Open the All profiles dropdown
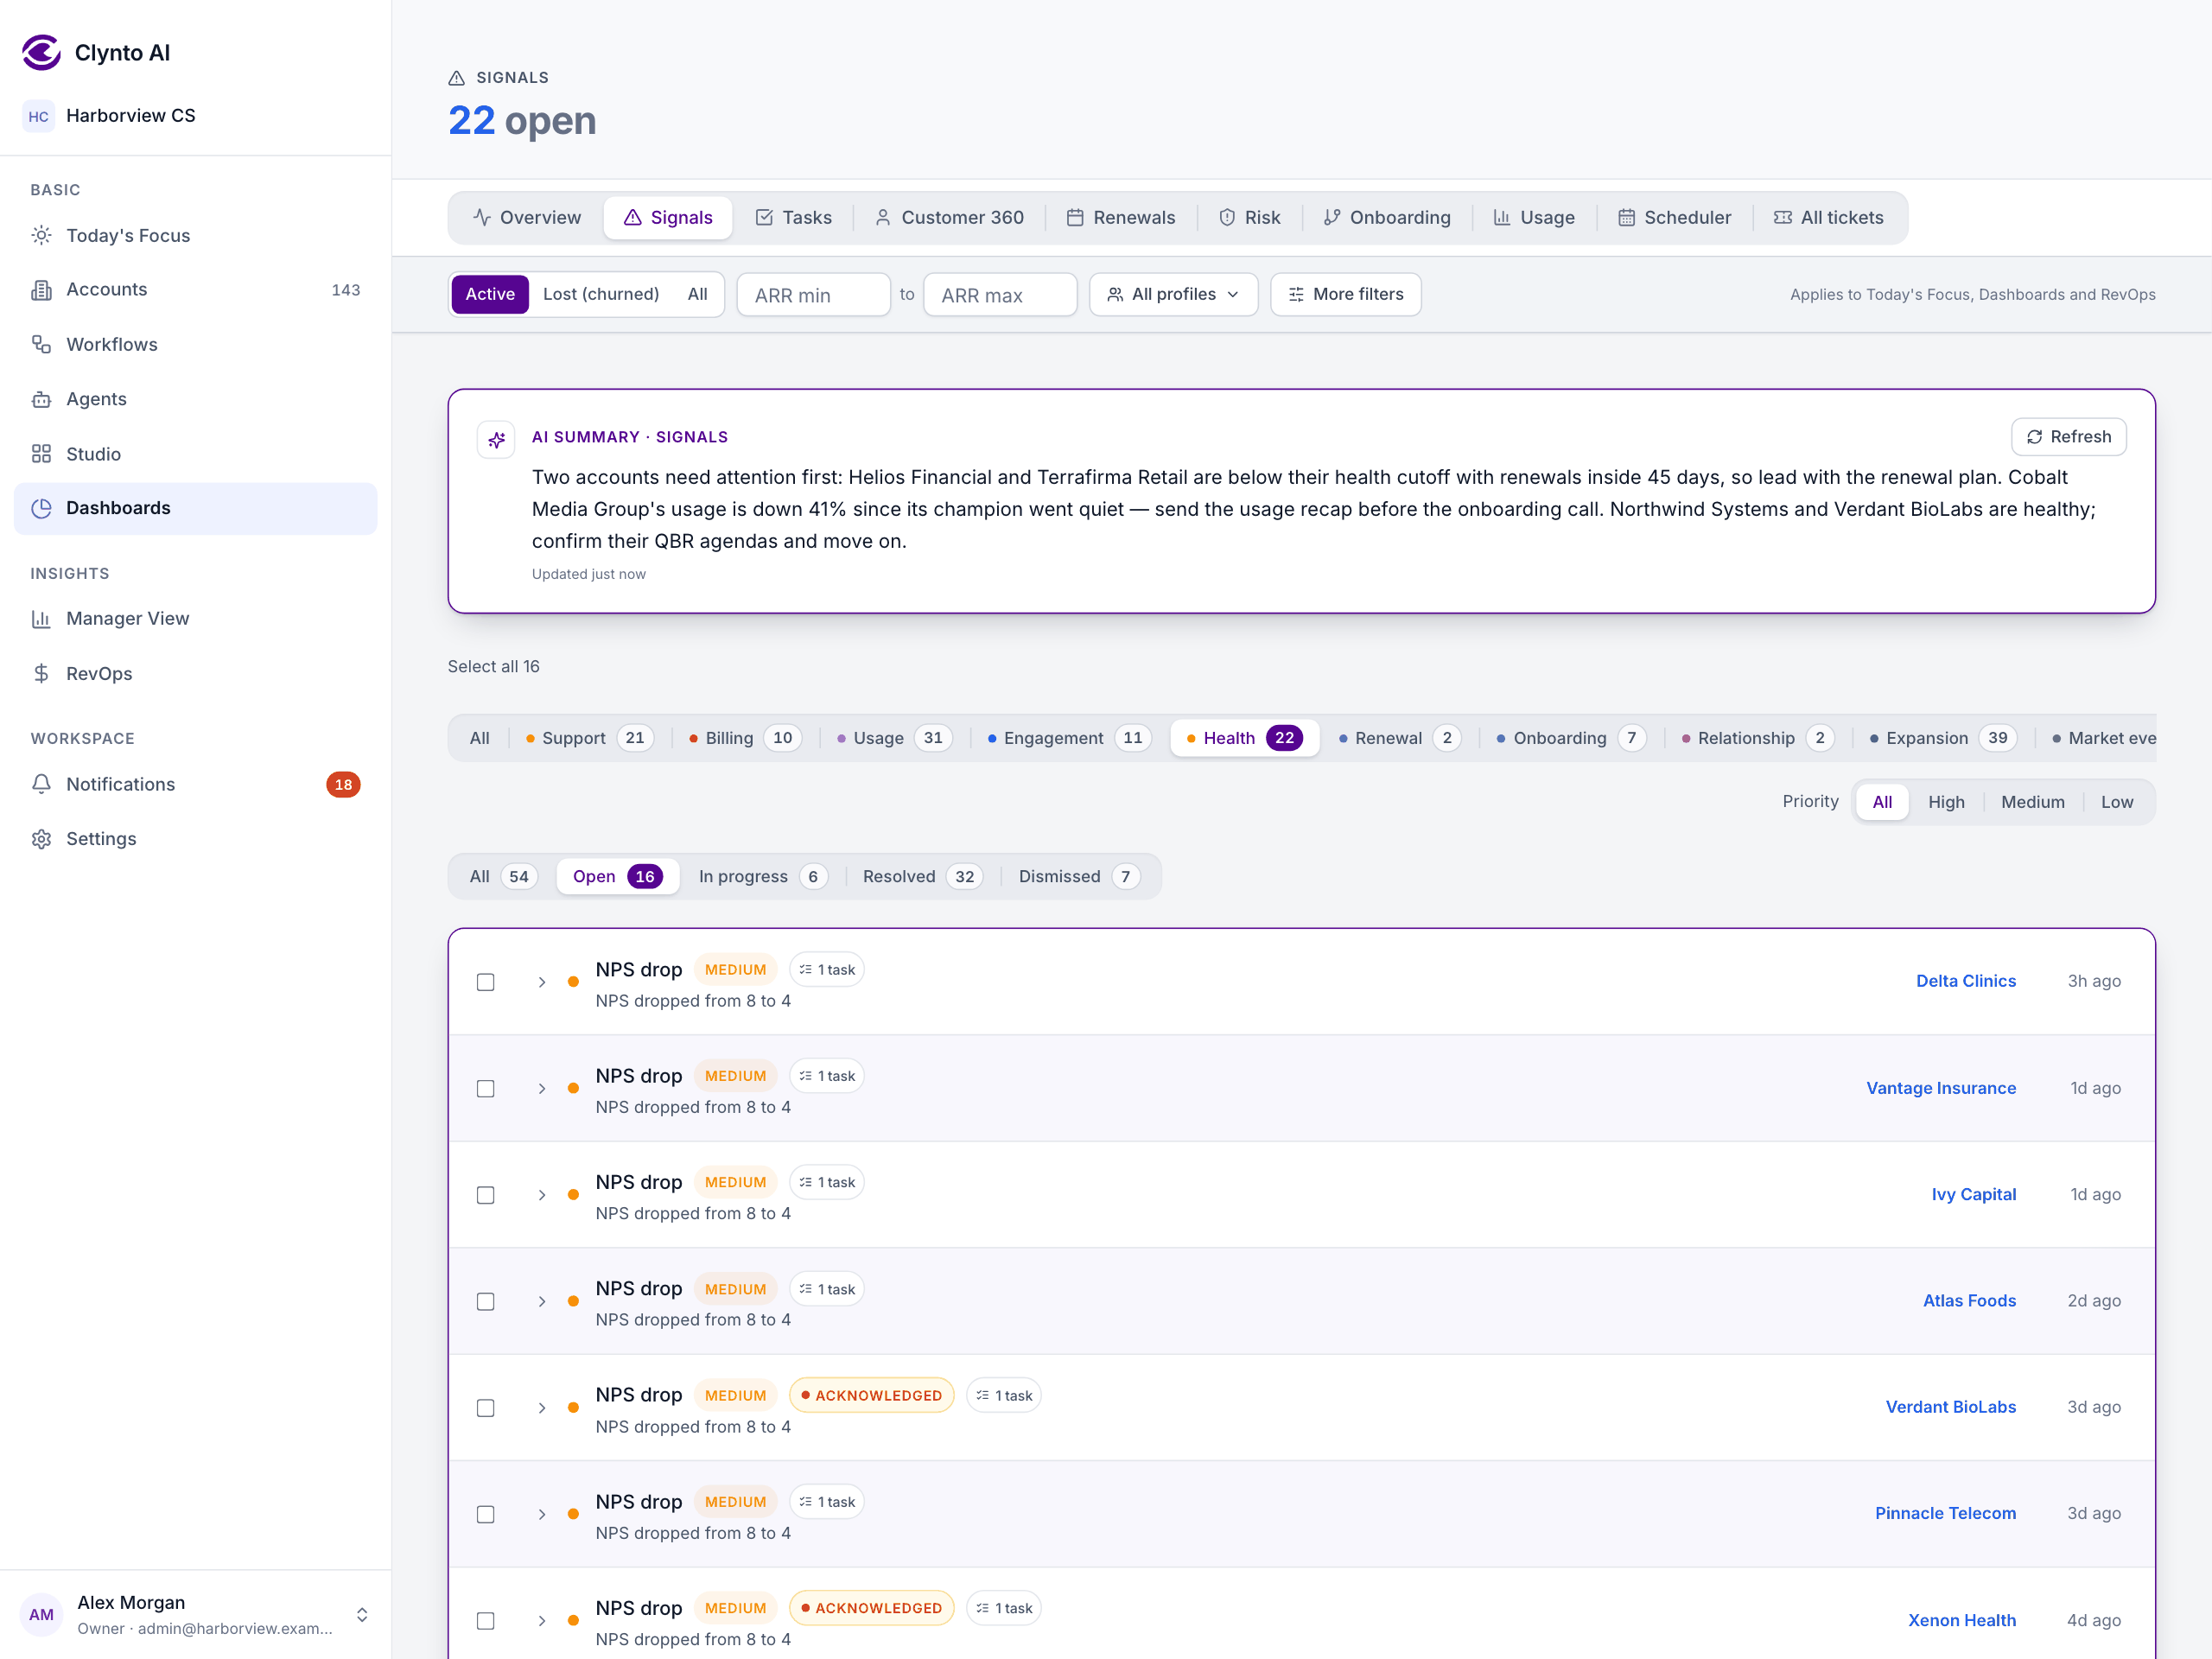Viewport: 2212px width, 1659px height. click(x=1173, y=294)
